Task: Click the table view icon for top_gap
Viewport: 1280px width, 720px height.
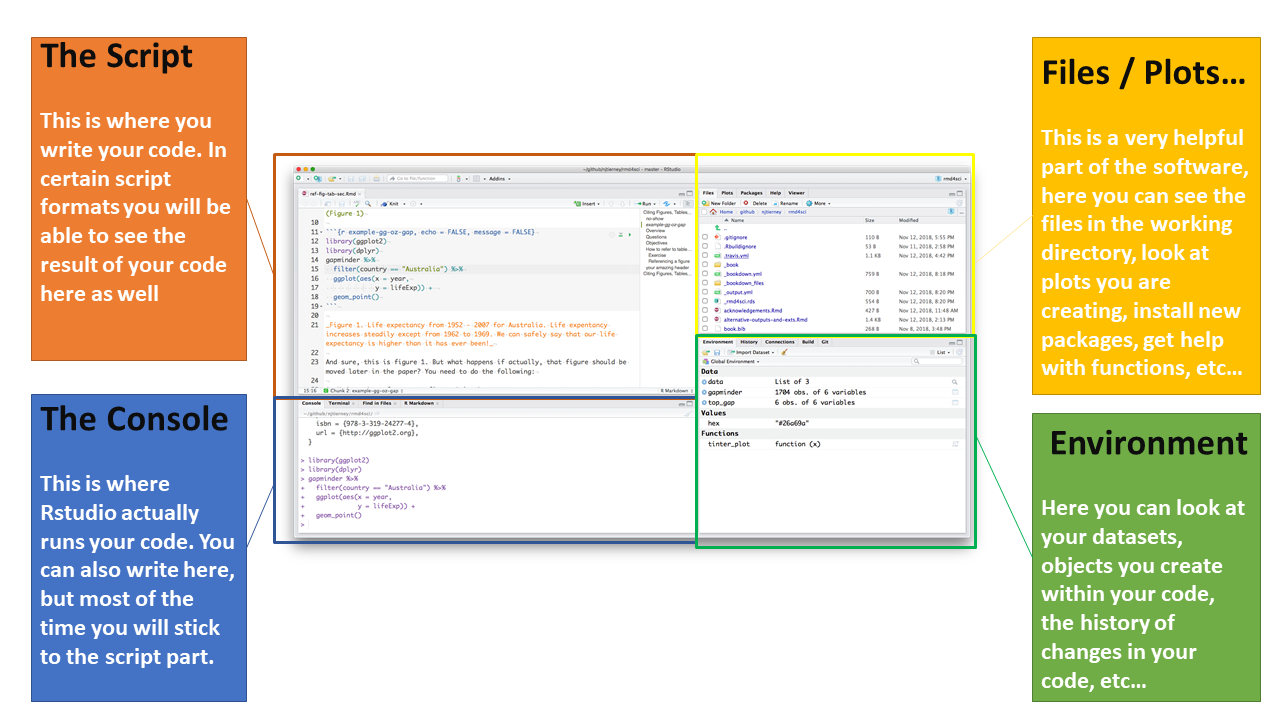Action: (x=955, y=403)
